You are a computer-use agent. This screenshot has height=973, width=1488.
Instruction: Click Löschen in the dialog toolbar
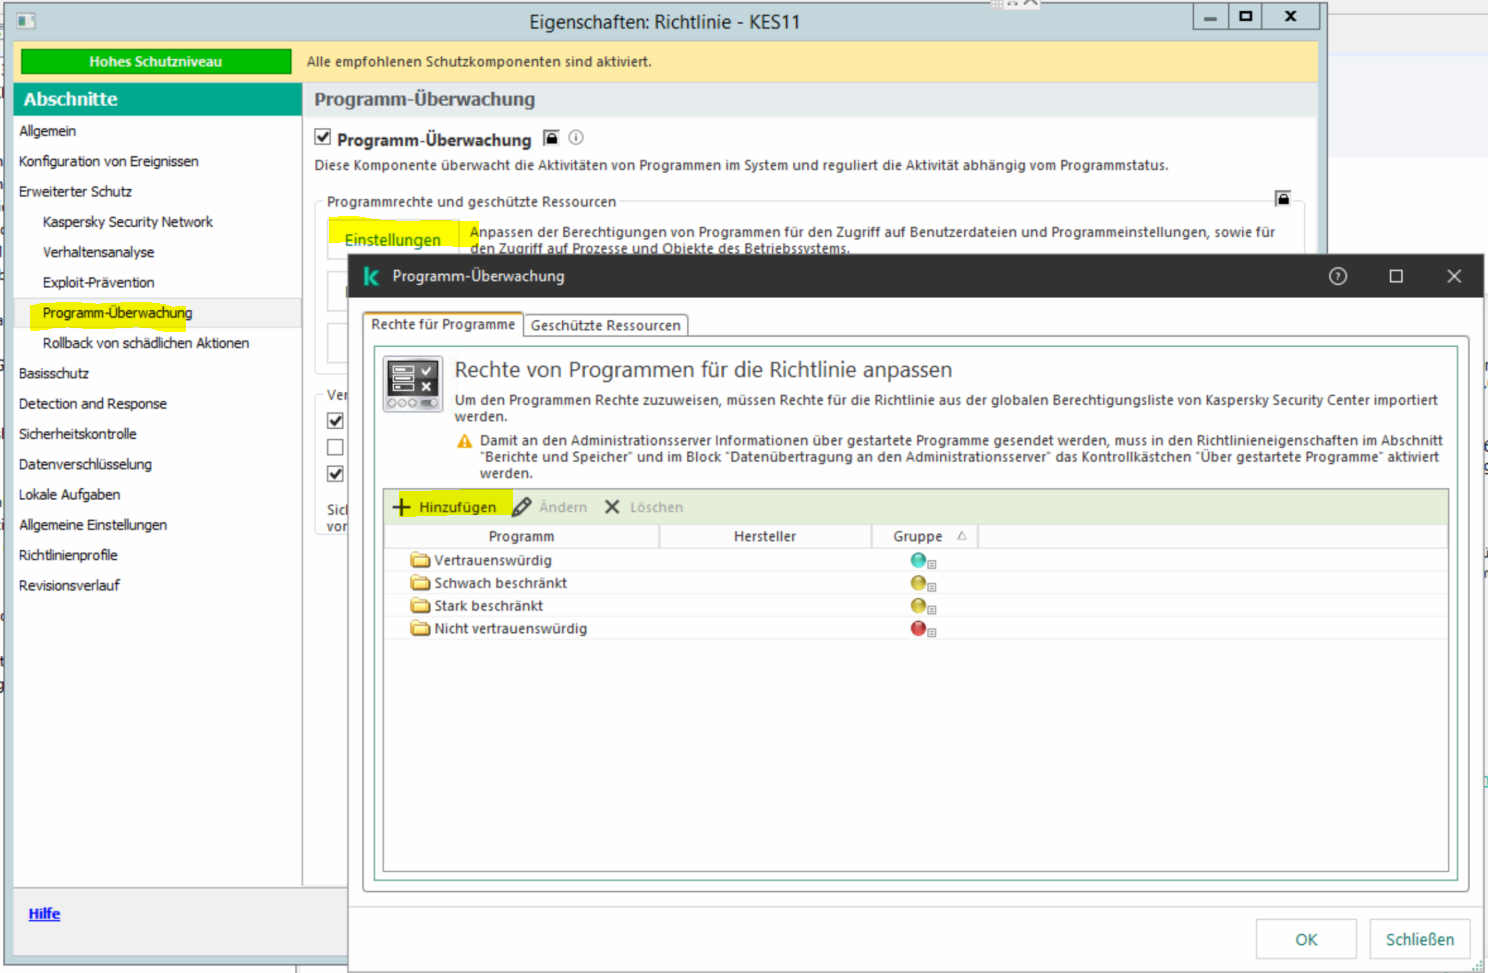point(644,507)
